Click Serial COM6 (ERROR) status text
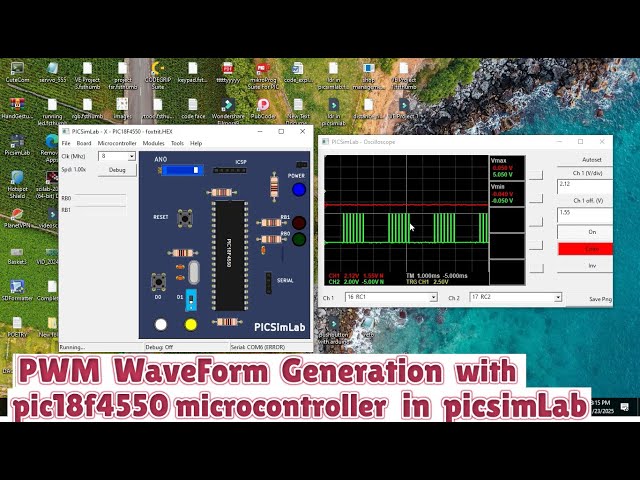Screen dimensions: 640x480 point(258,347)
